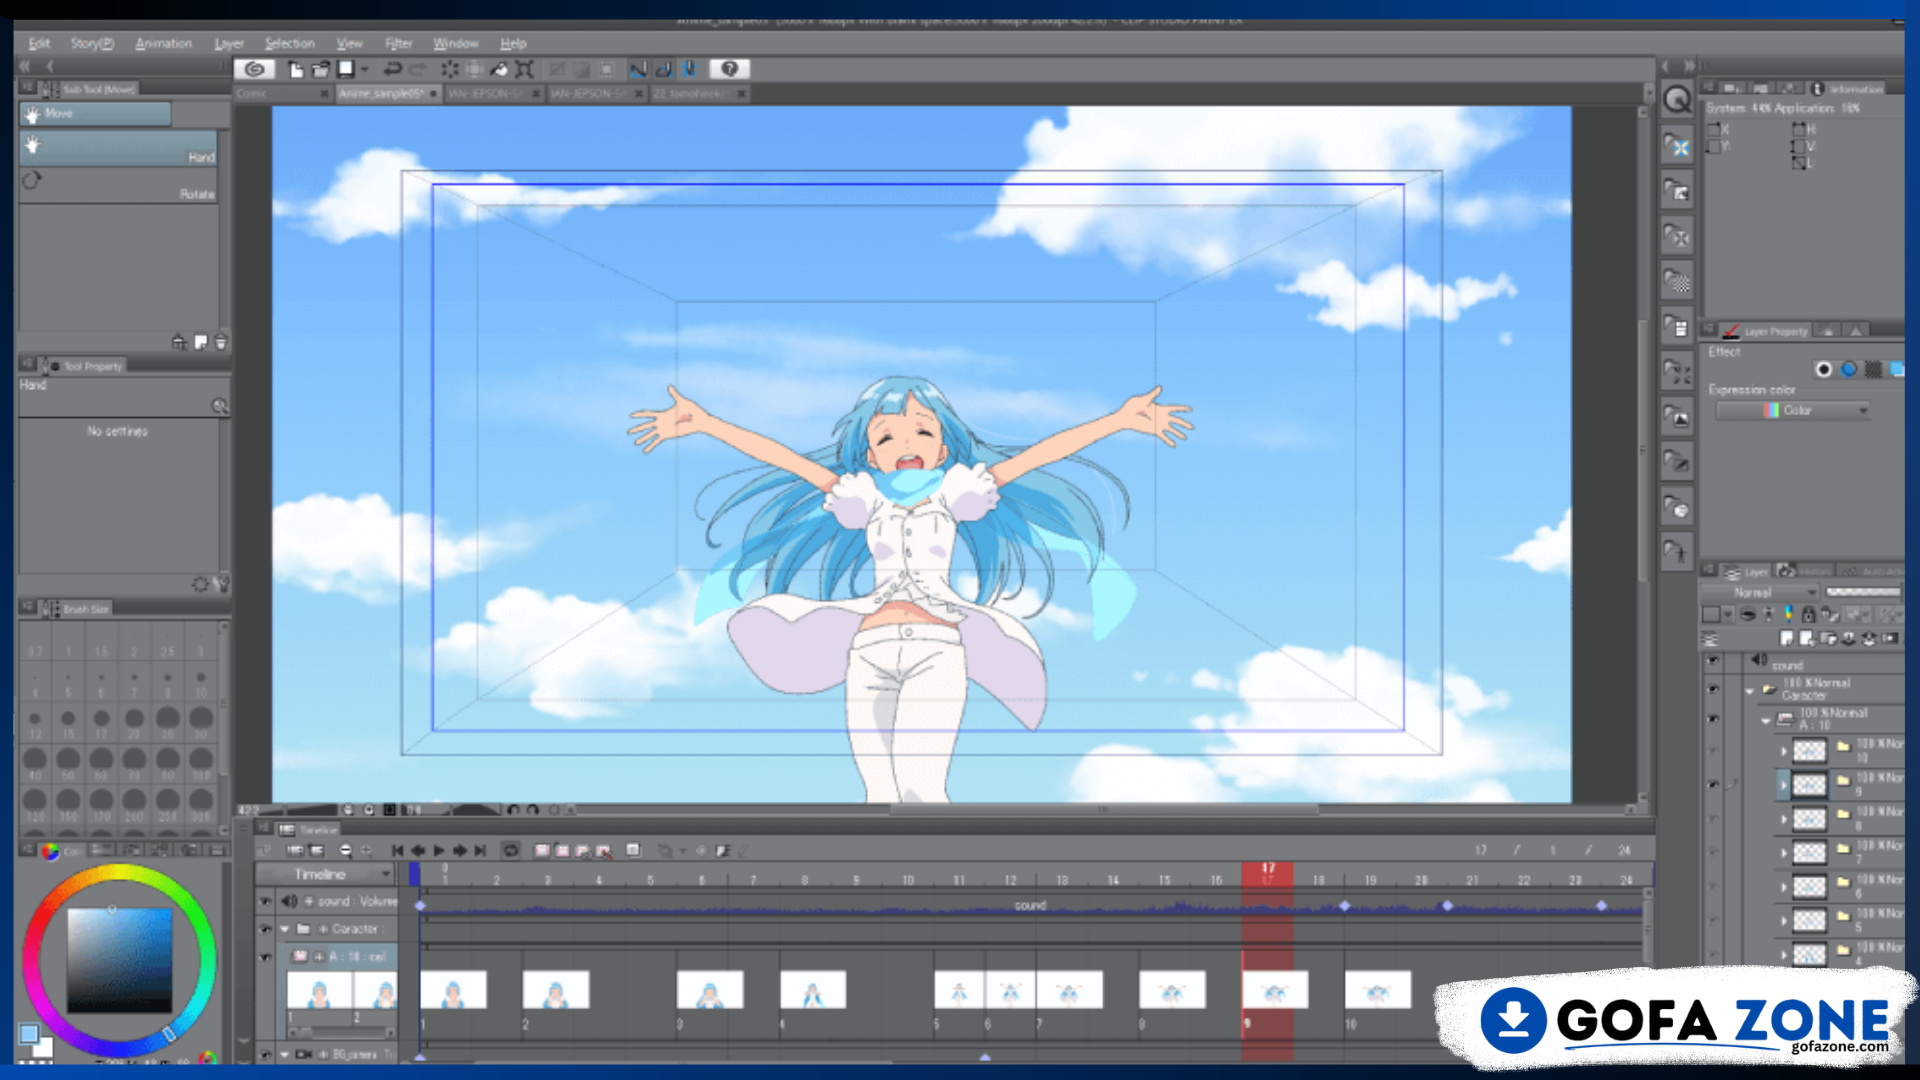Pick a color in the color wheel square
1920x1080 pixels.
click(119, 960)
